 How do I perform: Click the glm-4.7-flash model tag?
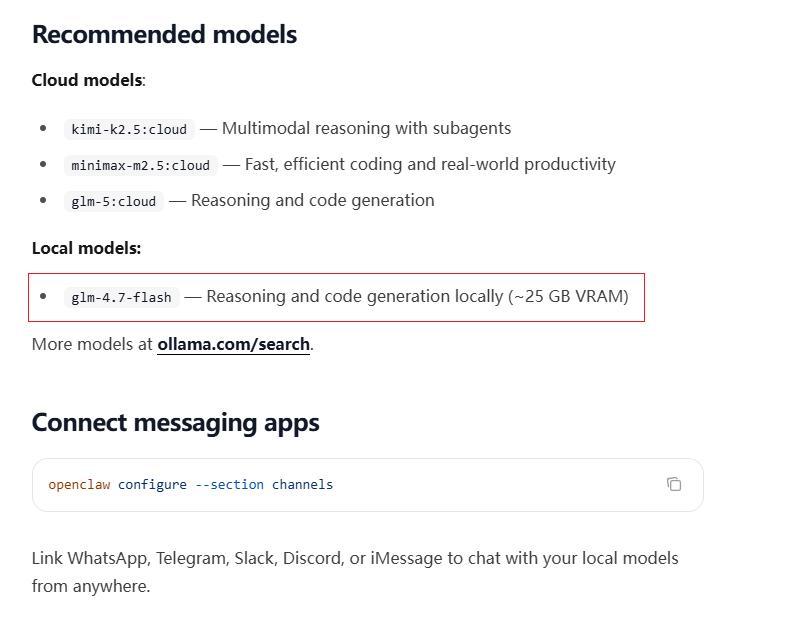pyautogui.click(x=121, y=297)
